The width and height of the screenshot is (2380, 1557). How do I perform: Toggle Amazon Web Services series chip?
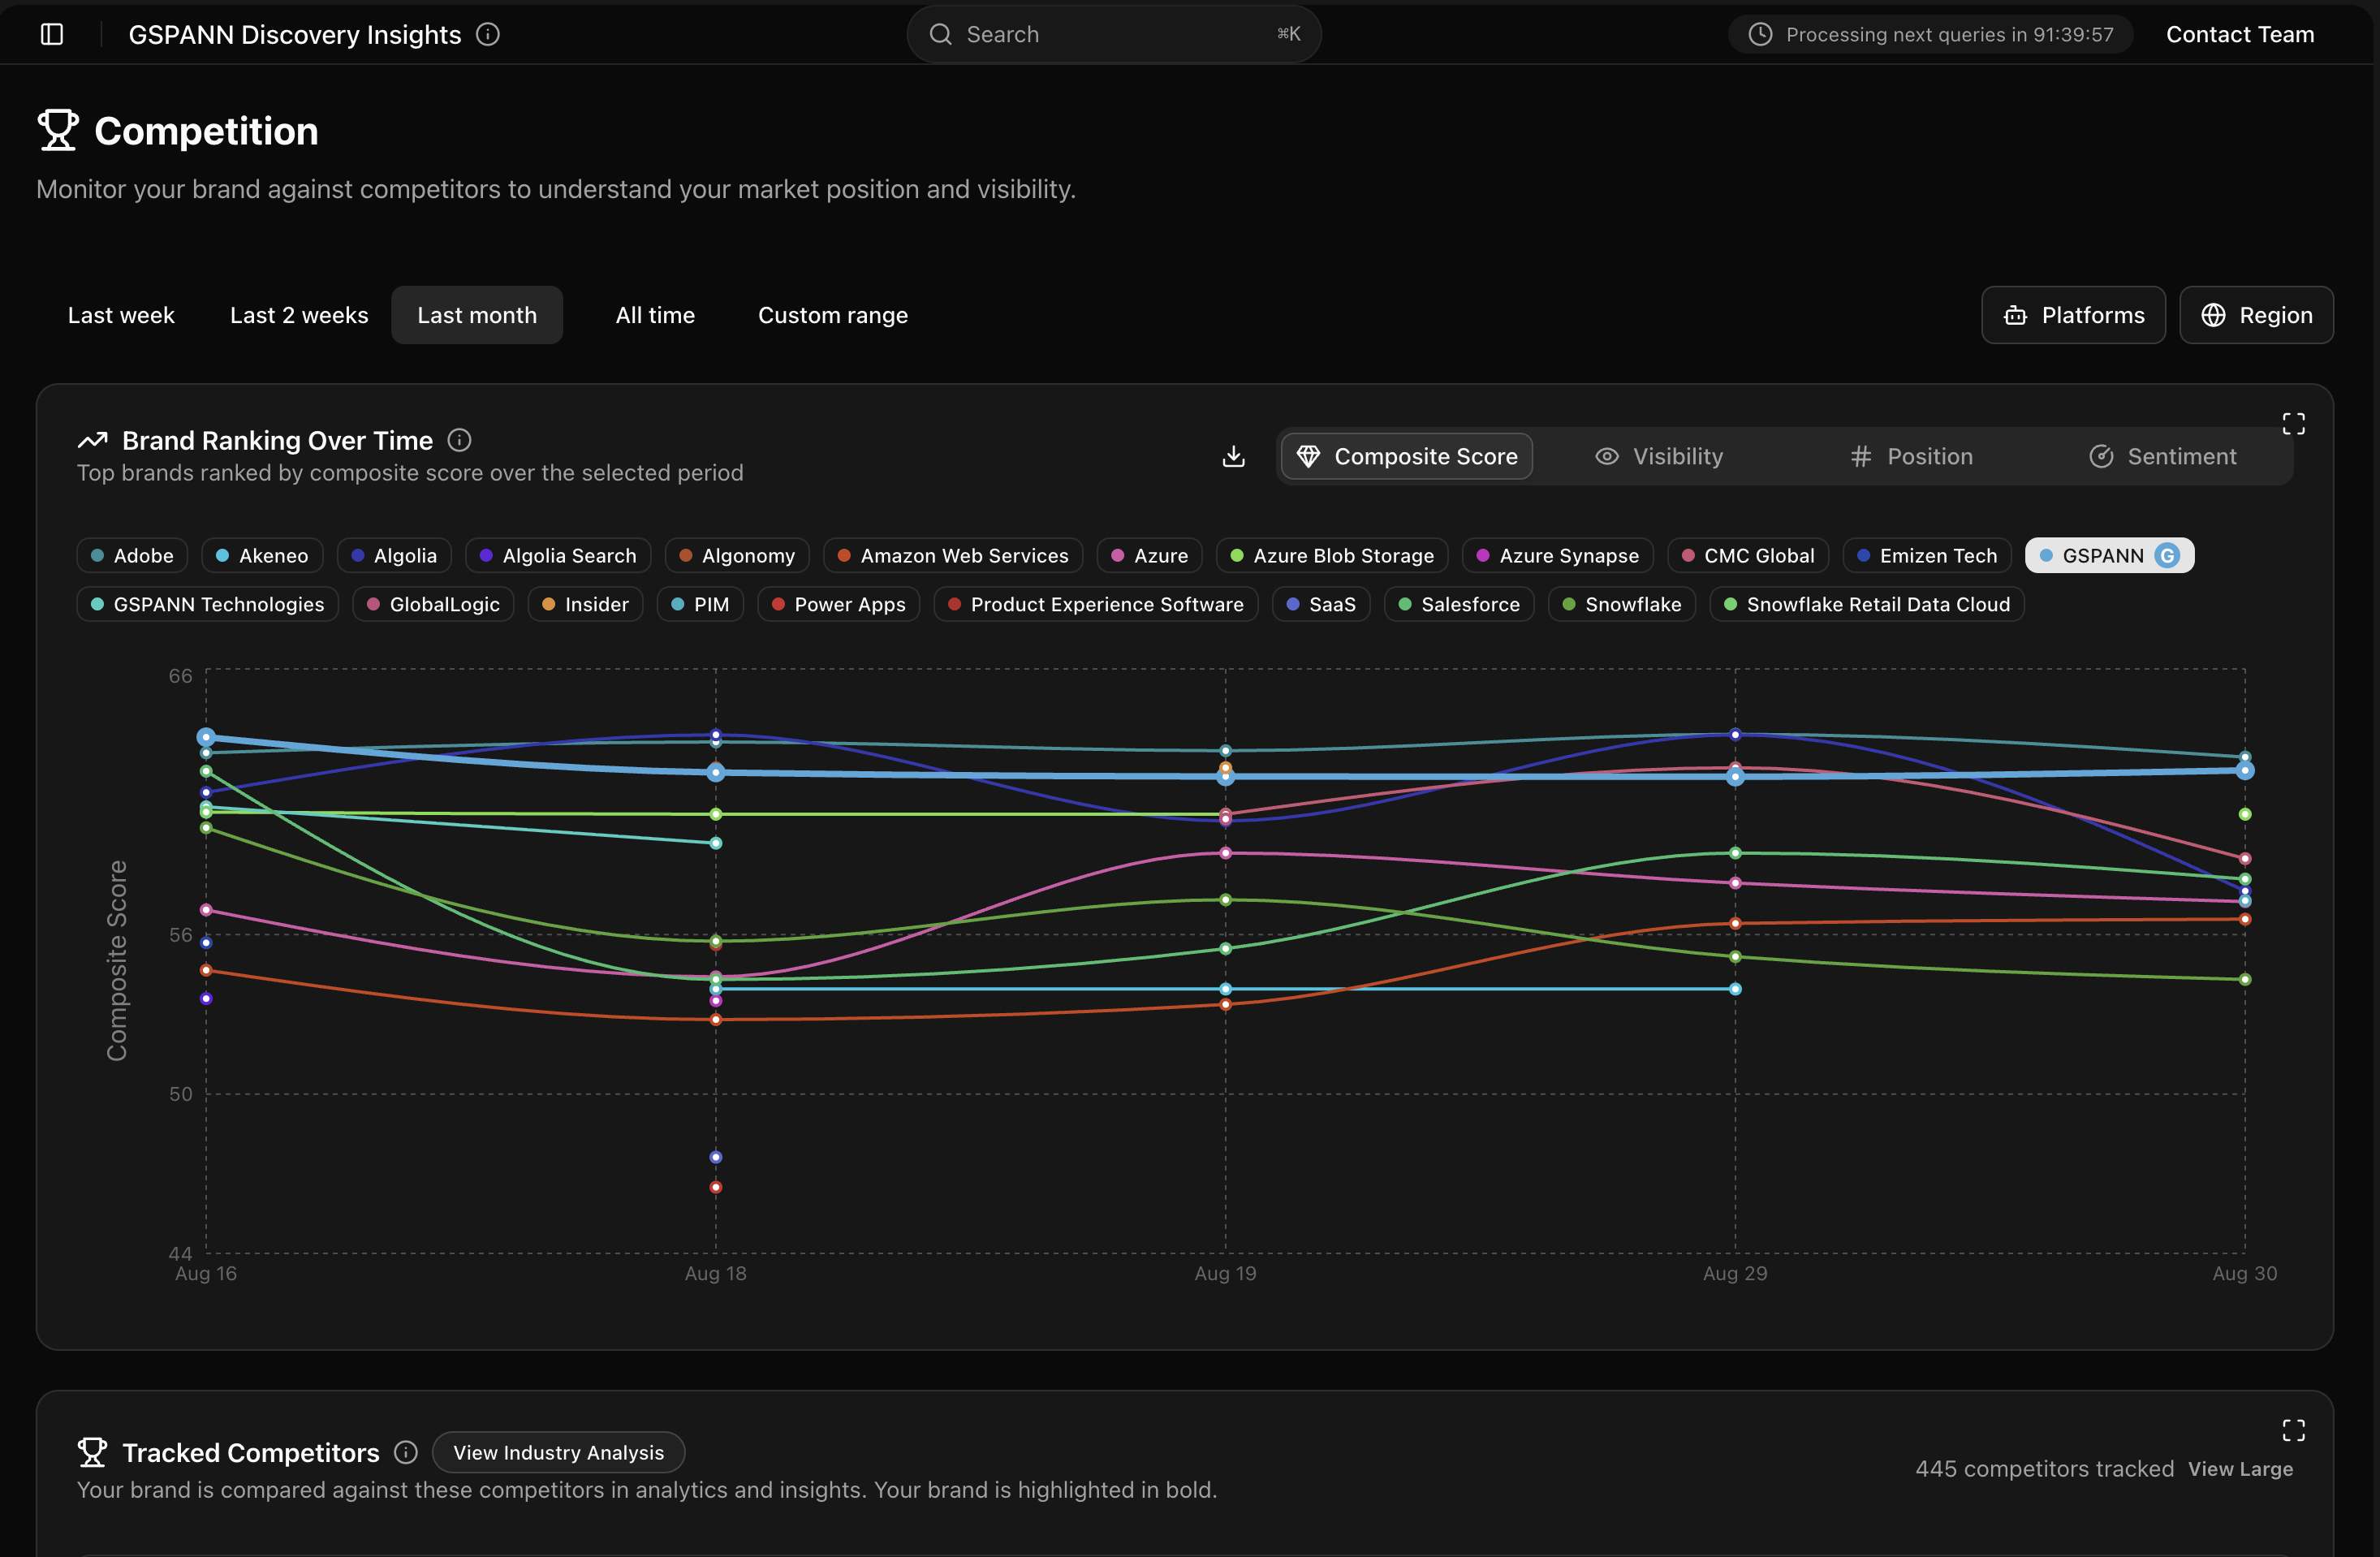953,555
